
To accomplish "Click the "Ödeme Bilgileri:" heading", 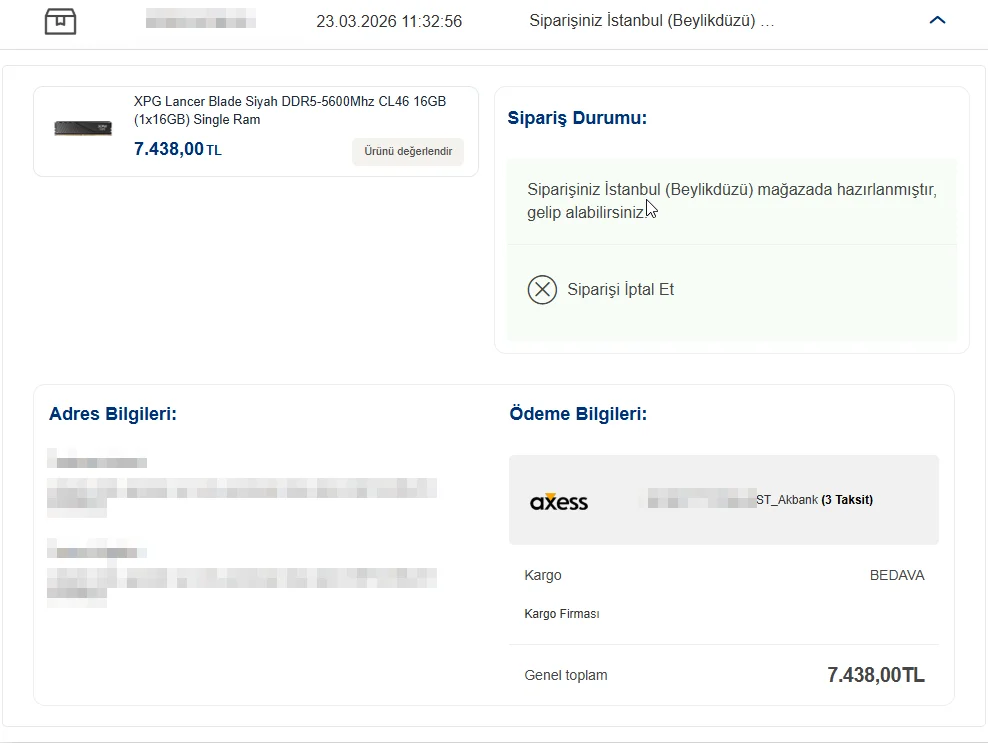I will point(578,414).
